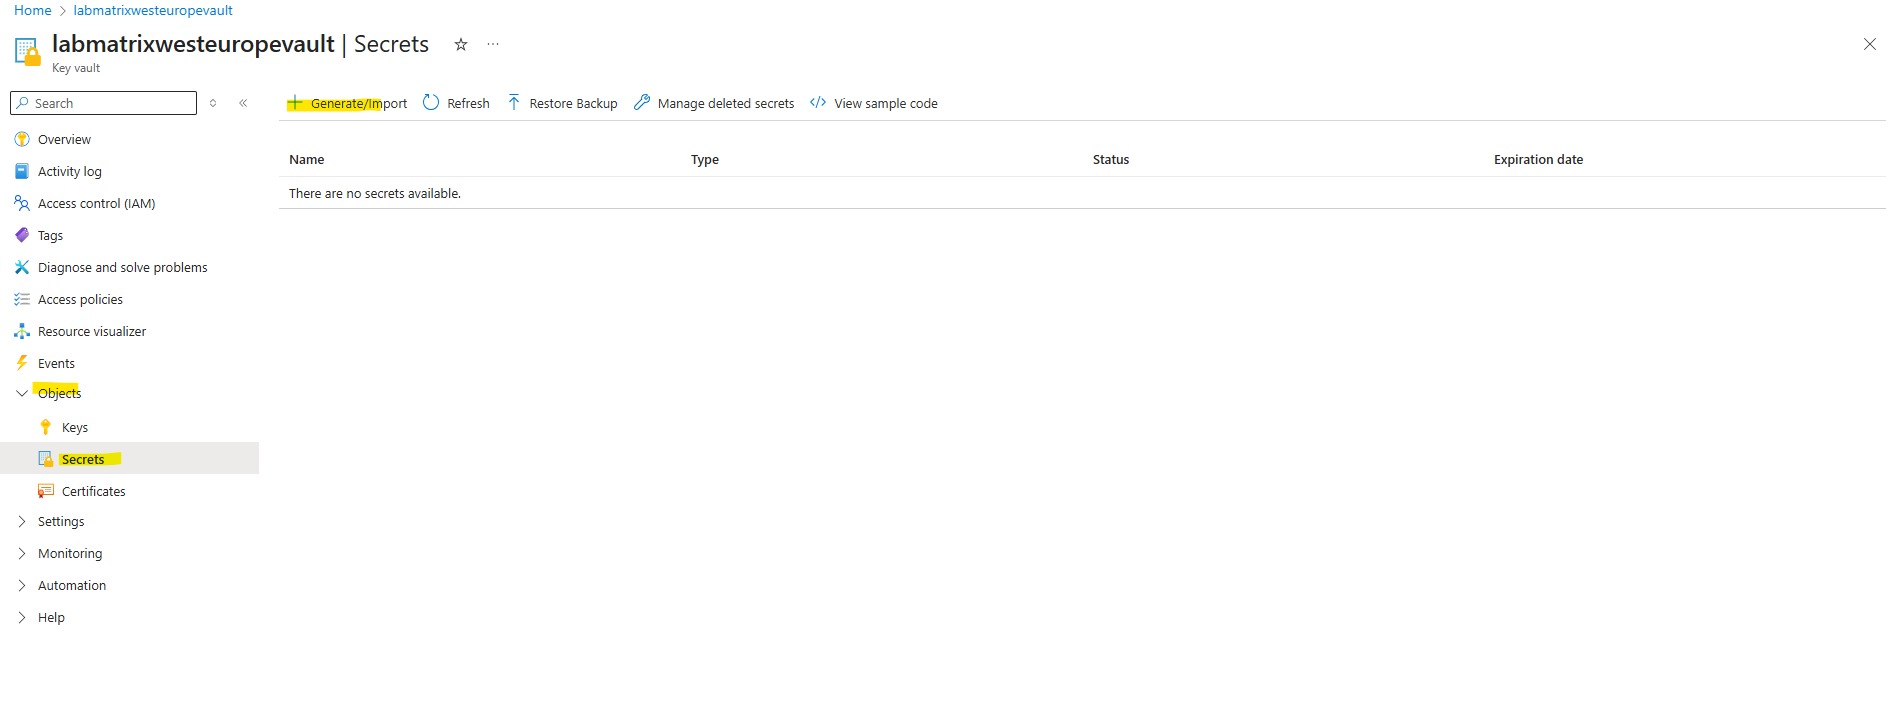Open Resource visualizer
Image resolution: width=1893 pixels, height=702 pixels.
click(x=92, y=331)
